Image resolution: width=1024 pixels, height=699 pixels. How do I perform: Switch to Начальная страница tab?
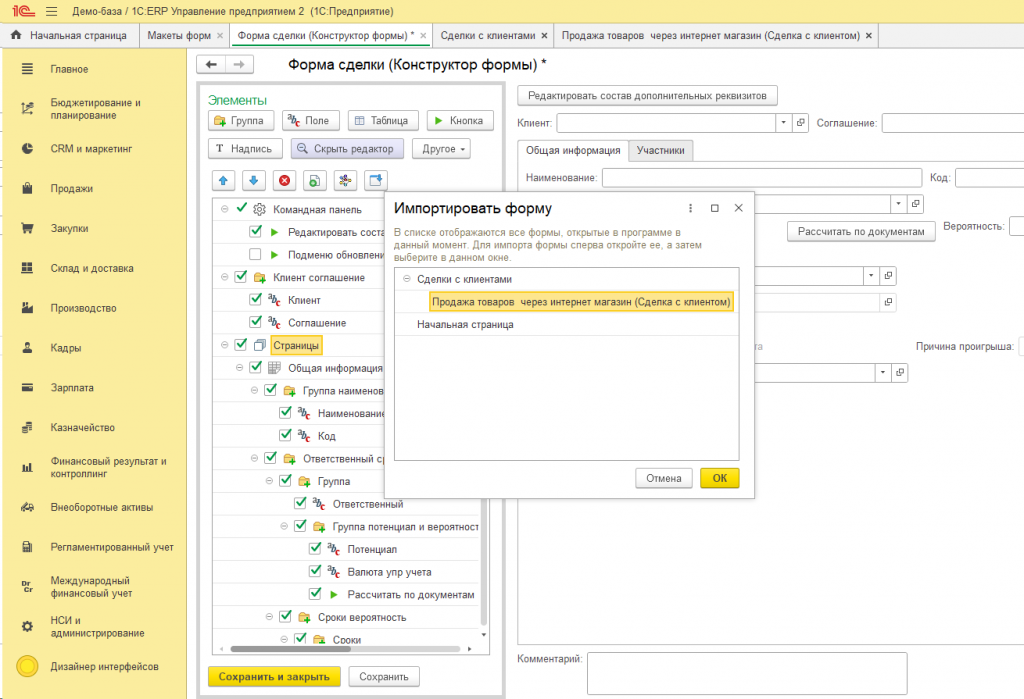pos(70,35)
